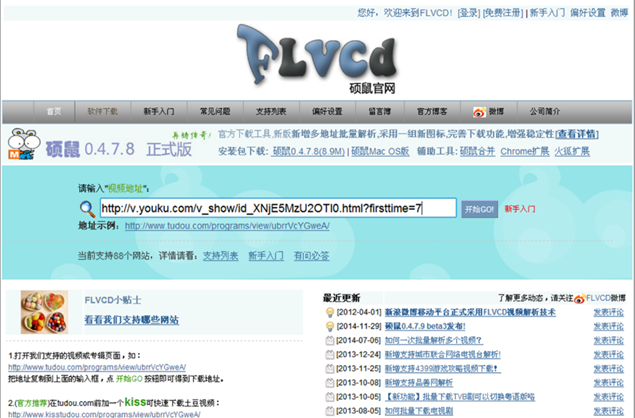Open 如何一次批量解析多个视频 link
This screenshot has height=418, width=635.
coord(434,341)
